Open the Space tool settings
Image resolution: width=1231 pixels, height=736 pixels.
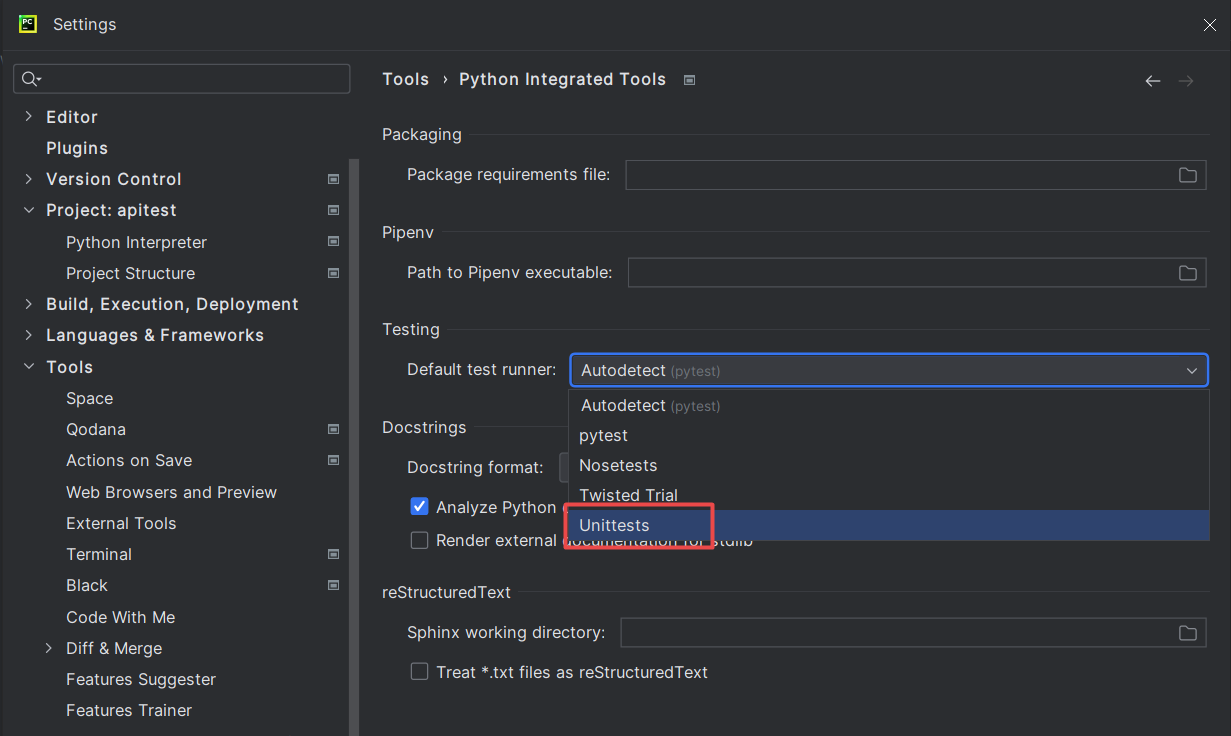(x=89, y=398)
